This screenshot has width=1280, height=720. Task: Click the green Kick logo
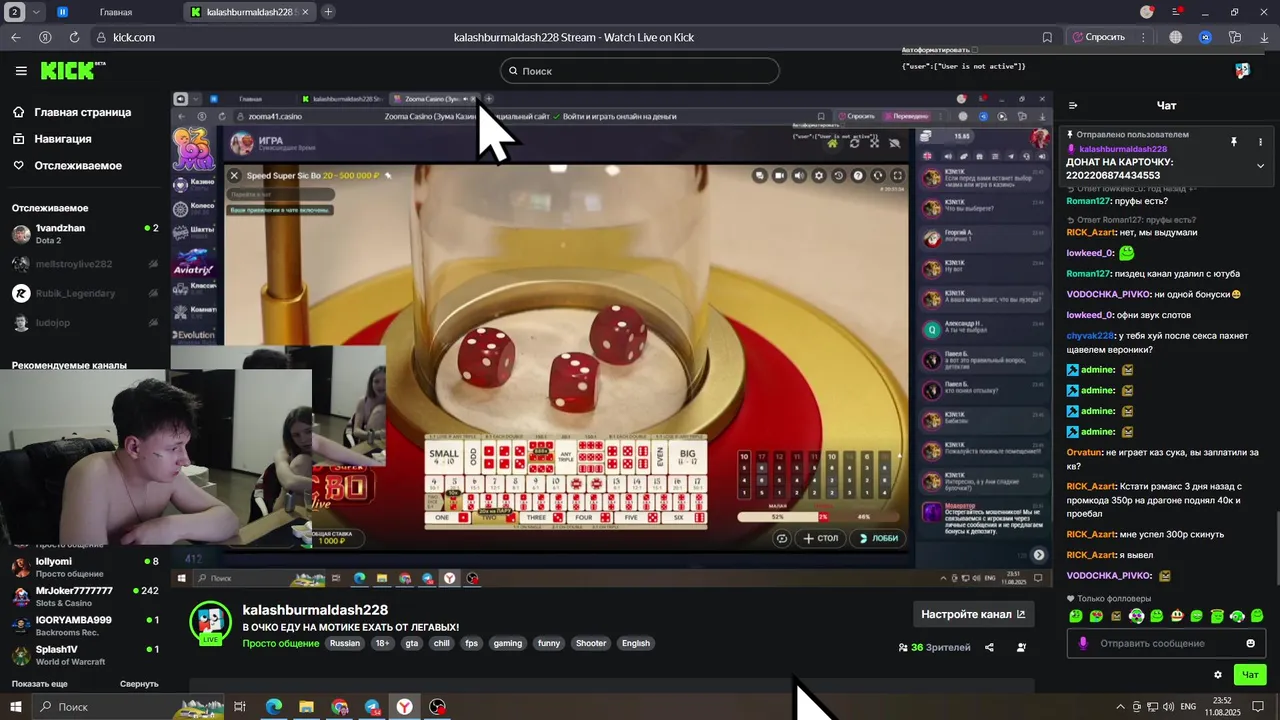(x=70, y=70)
